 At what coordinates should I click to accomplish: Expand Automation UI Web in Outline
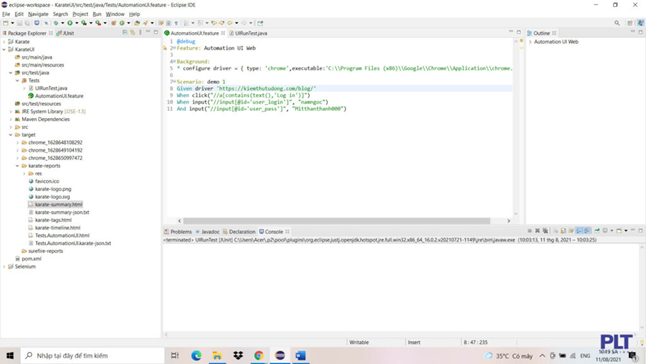tap(530, 42)
